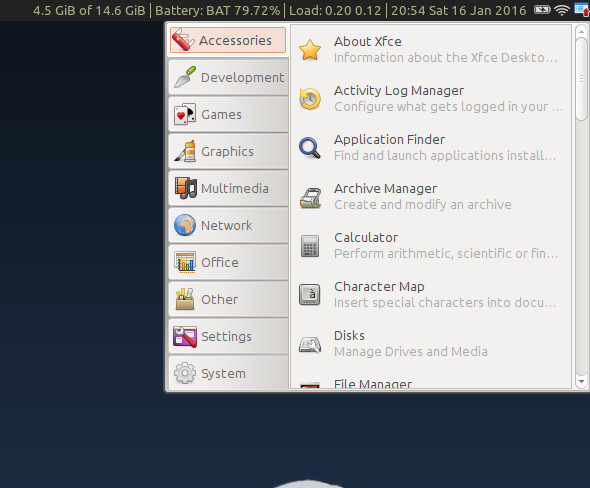Image resolution: width=590 pixels, height=488 pixels.
Task: Open the Graphics category
Action: click(228, 151)
